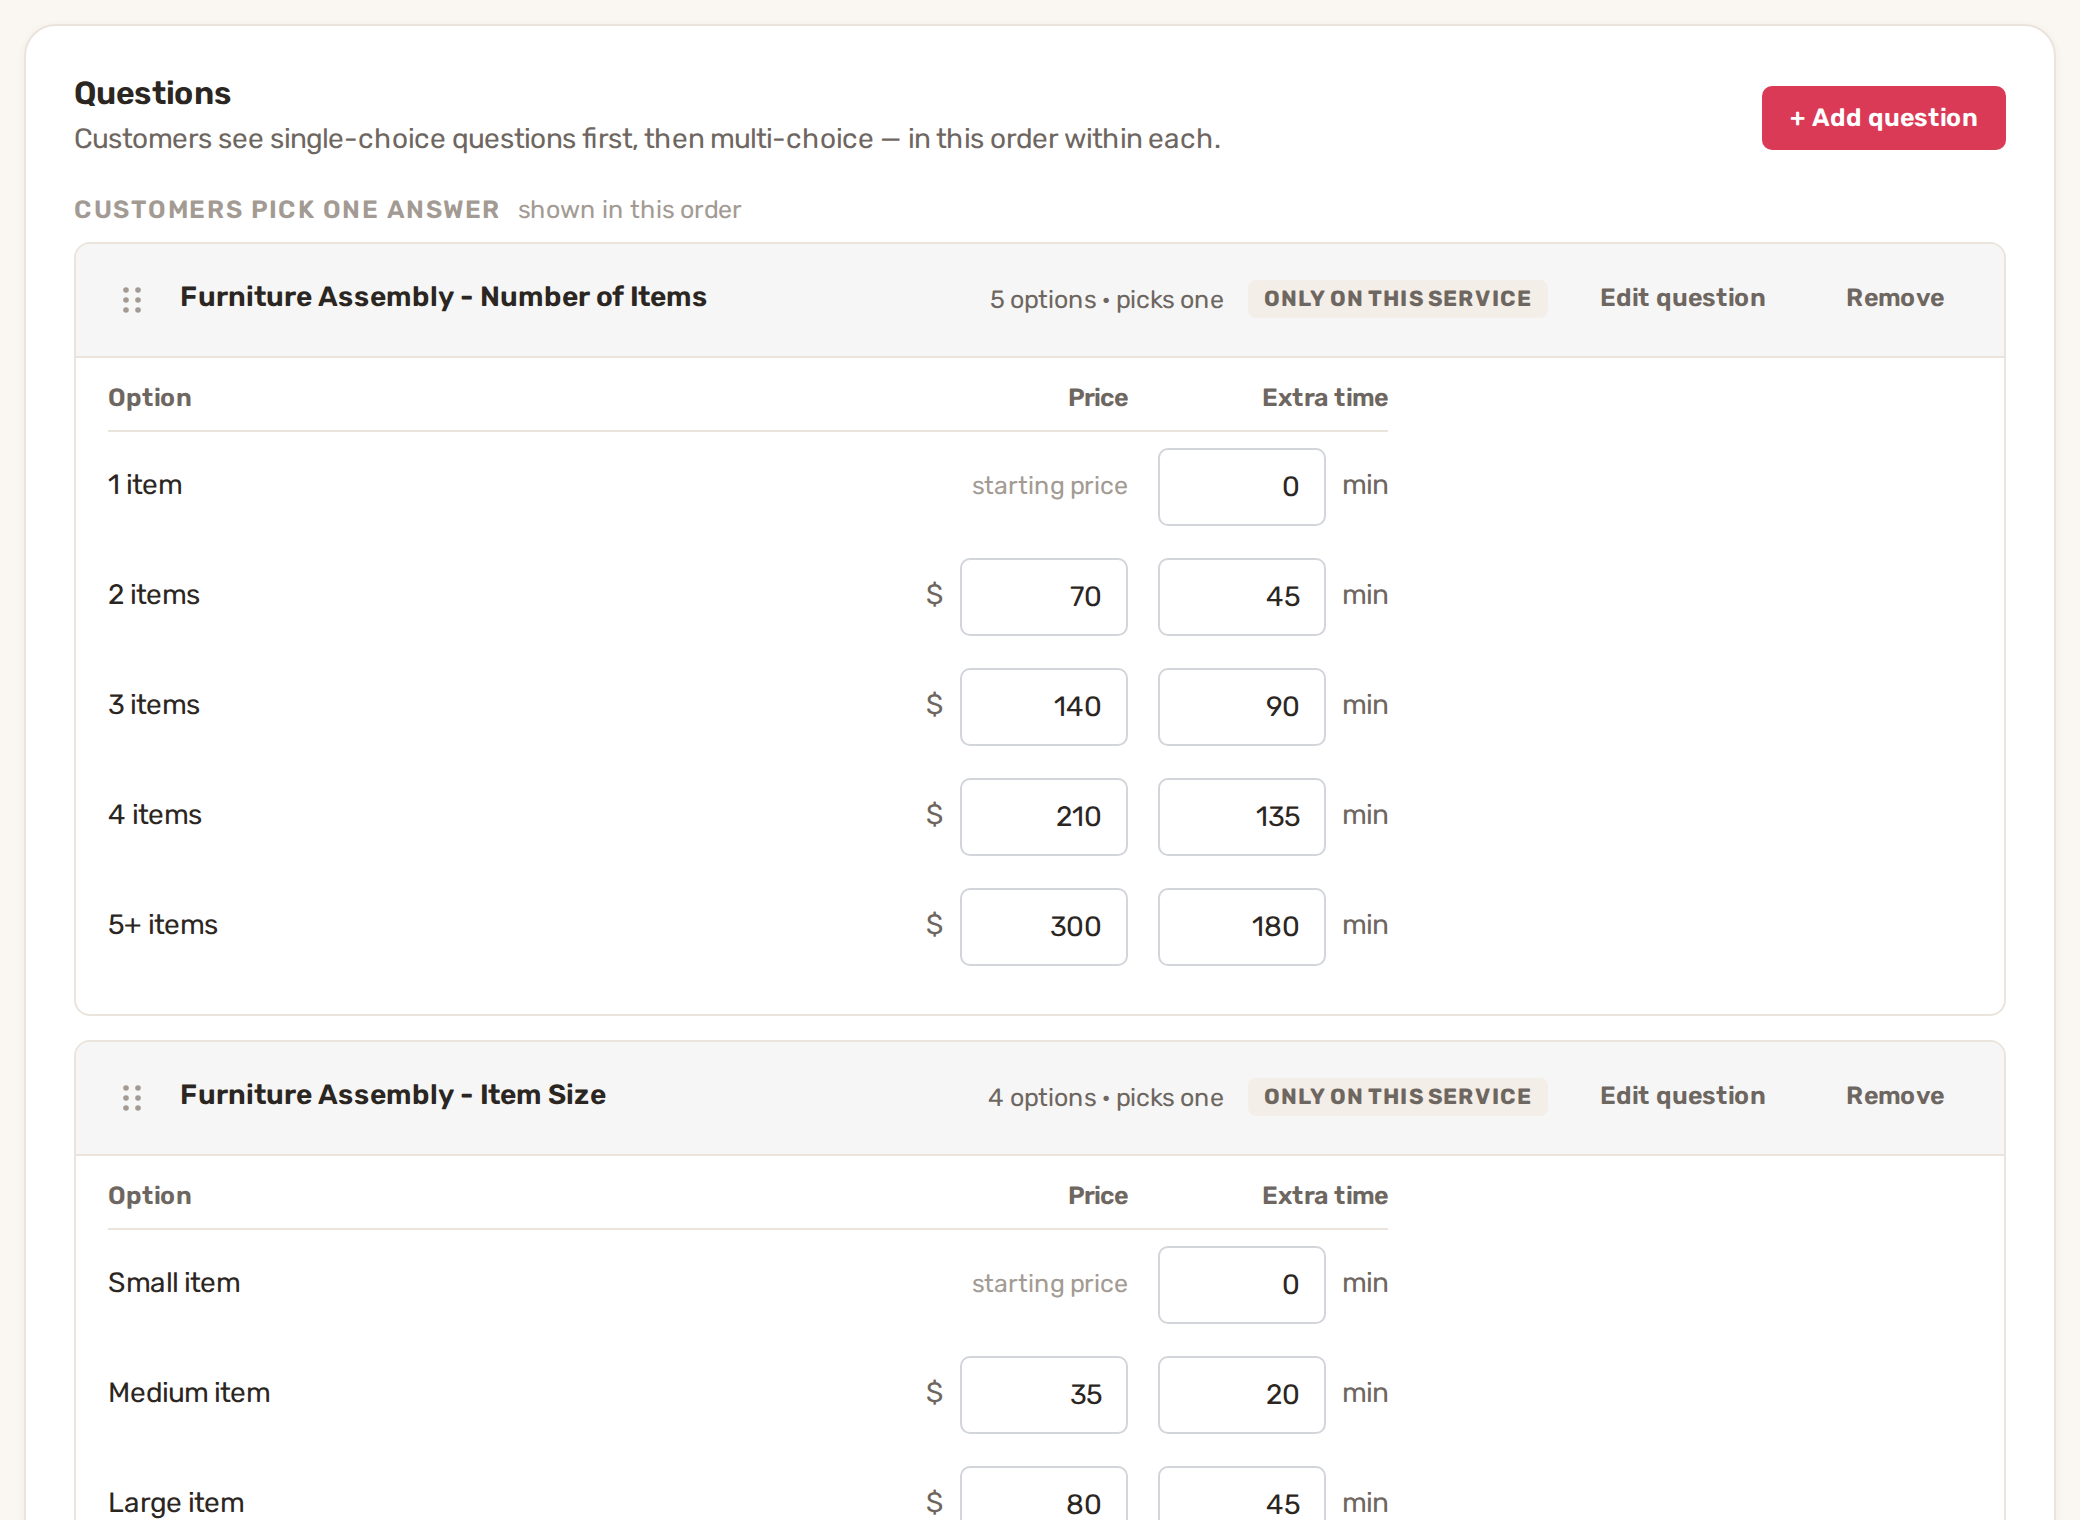Click the drag handle for Number of Items question
This screenshot has height=1520, width=2080.
click(x=132, y=299)
